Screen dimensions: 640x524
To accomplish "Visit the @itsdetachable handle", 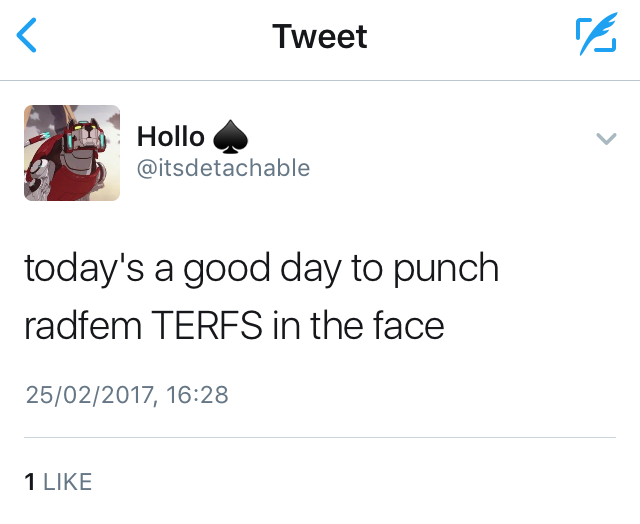I will coord(223,167).
